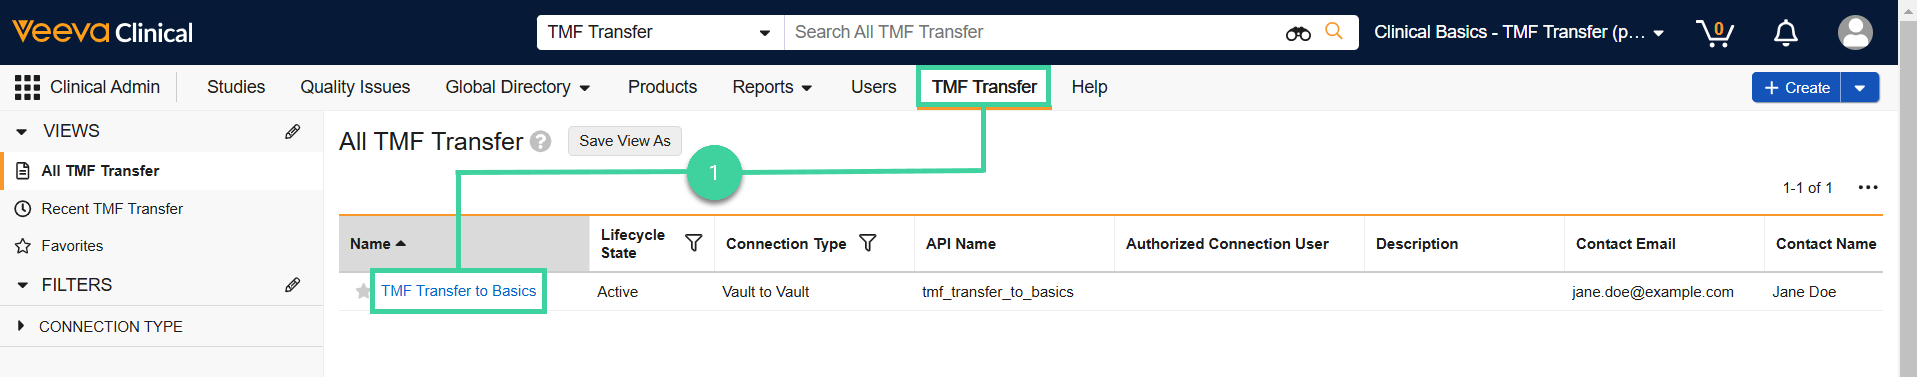This screenshot has width=1917, height=377.
Task: Filter by Lifecycle State funnel icon
Action: [693, 243]
